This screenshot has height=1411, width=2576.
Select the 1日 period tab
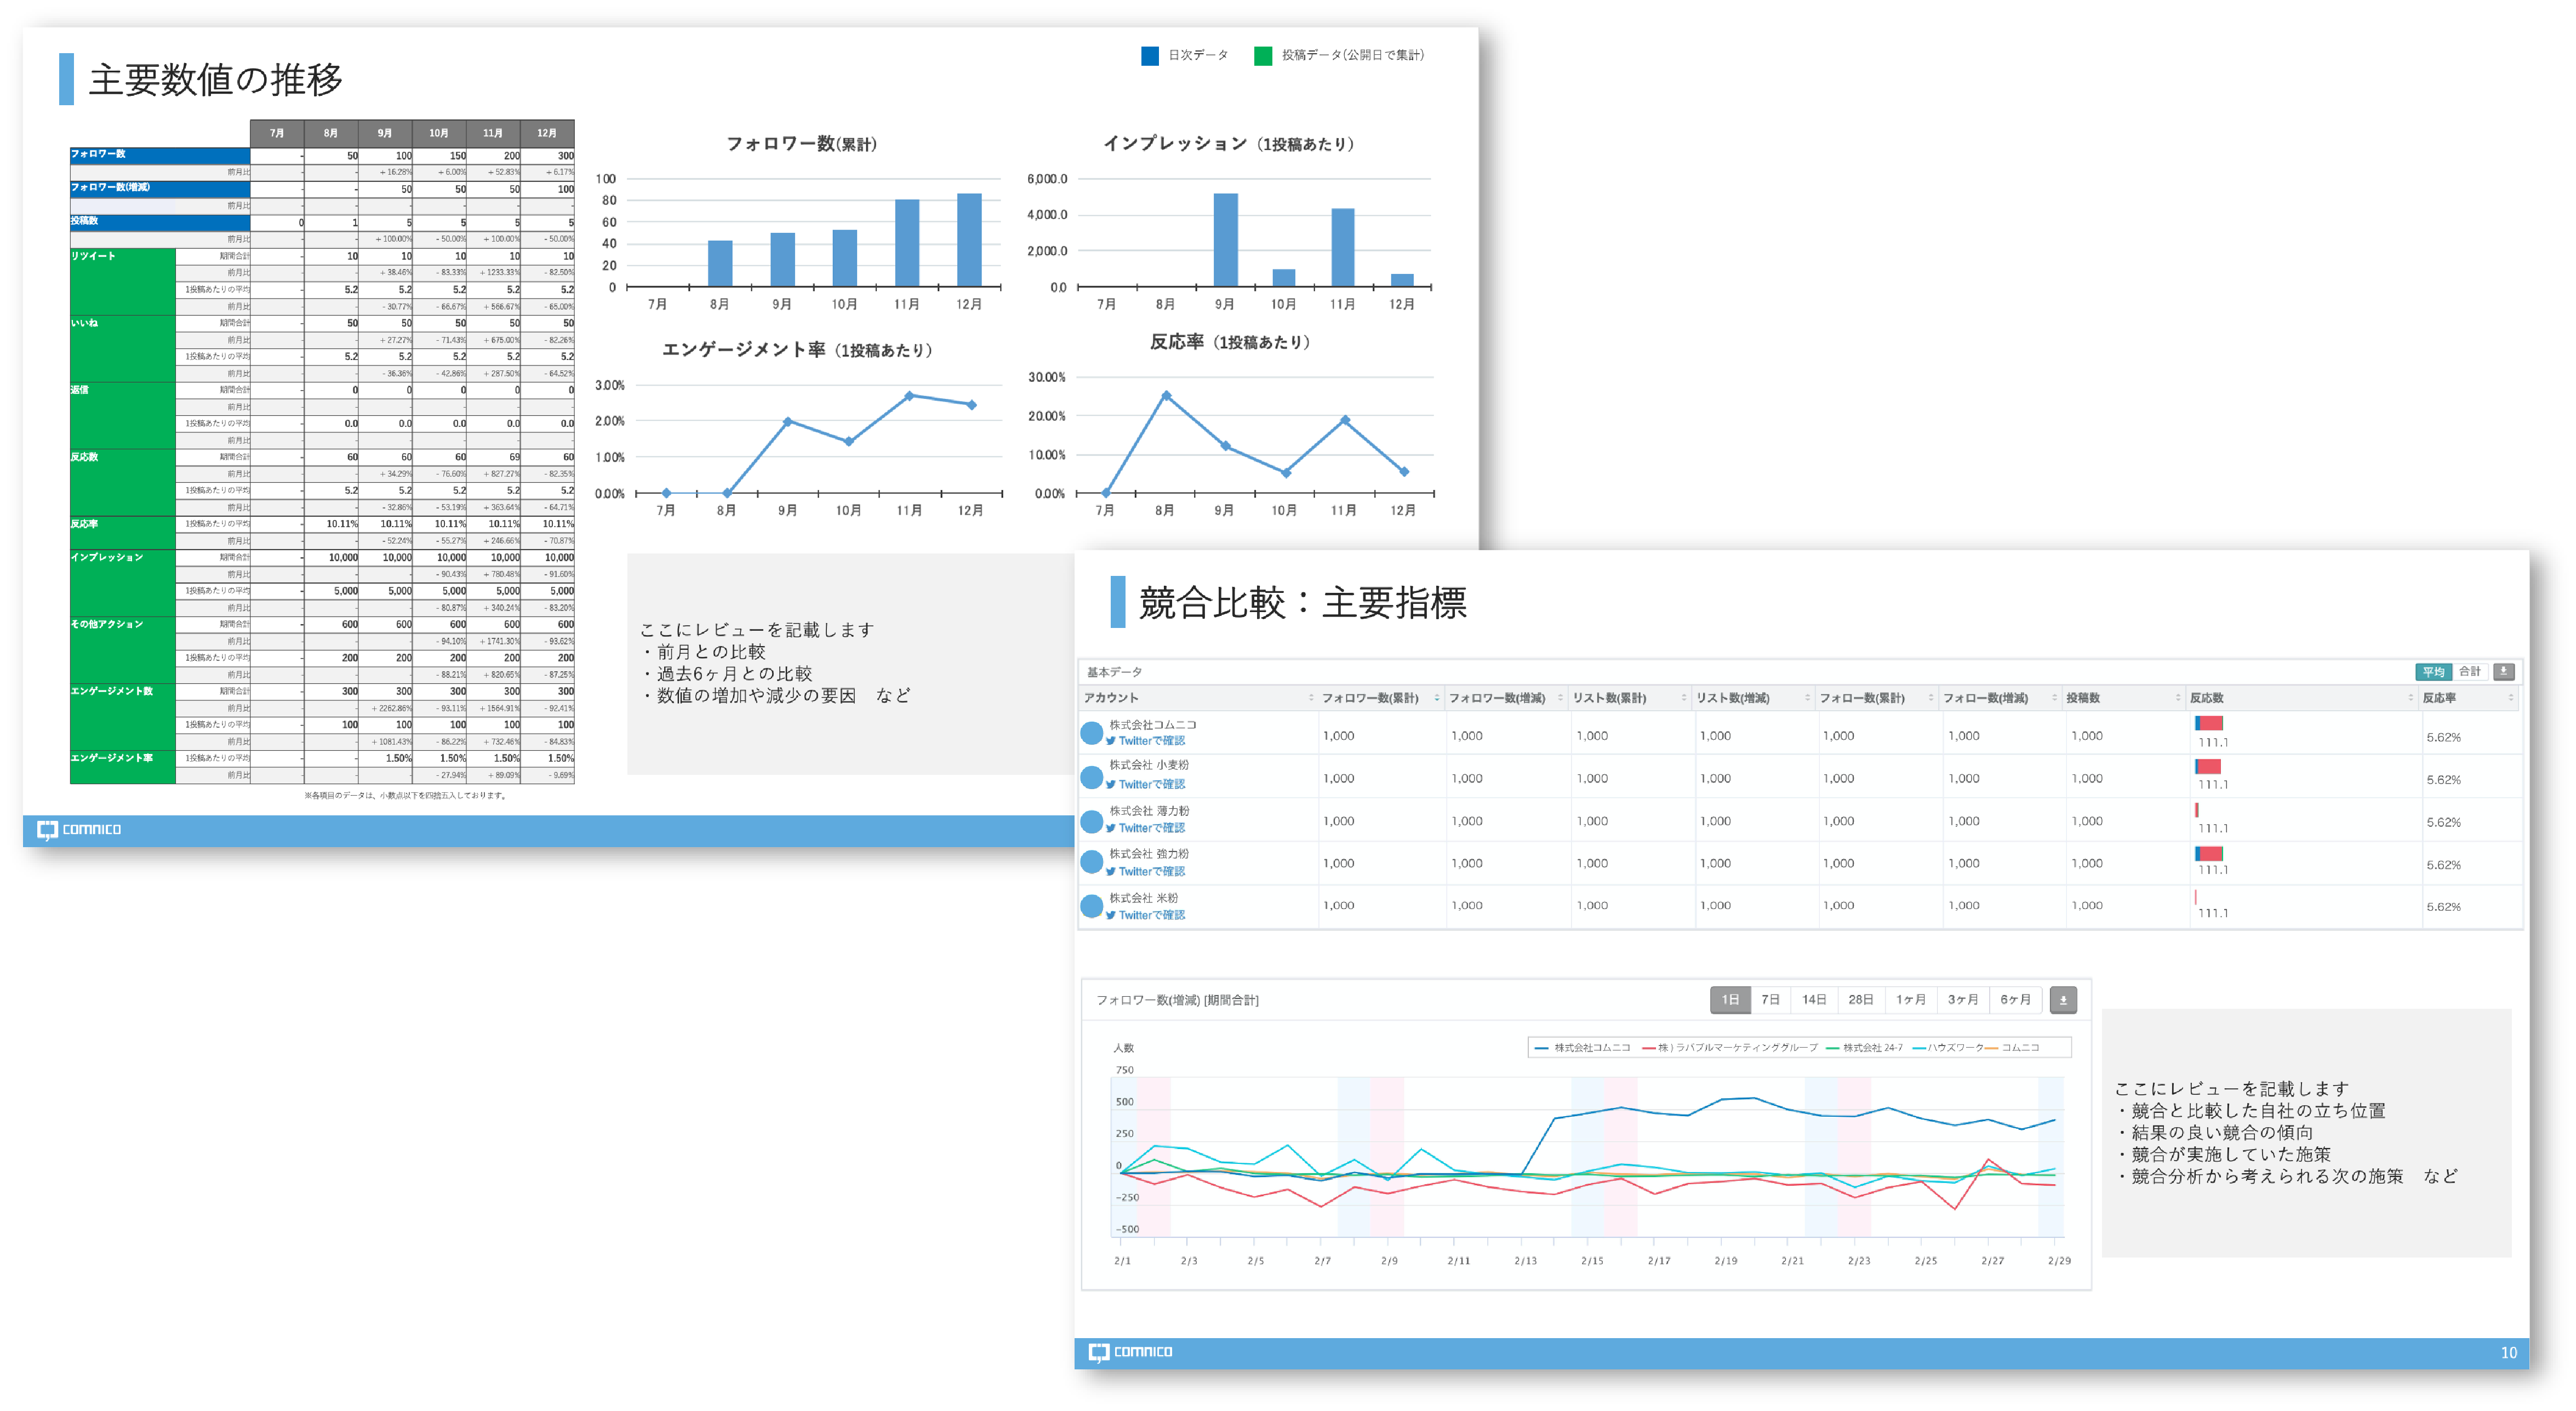(x=1730, y=999)
